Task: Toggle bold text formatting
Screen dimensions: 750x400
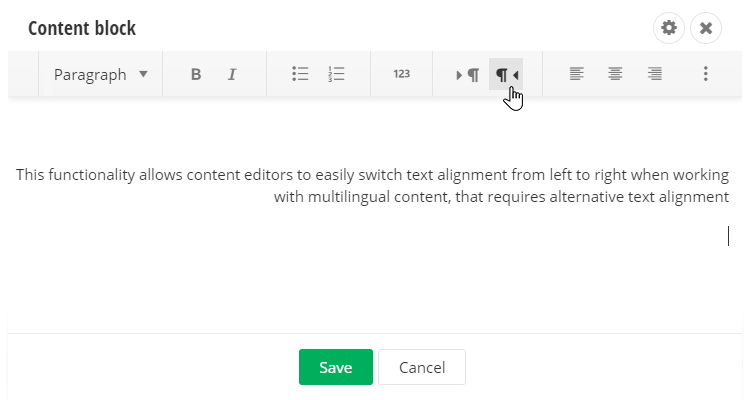Action: pyautogui.click(x=196, y=74)
